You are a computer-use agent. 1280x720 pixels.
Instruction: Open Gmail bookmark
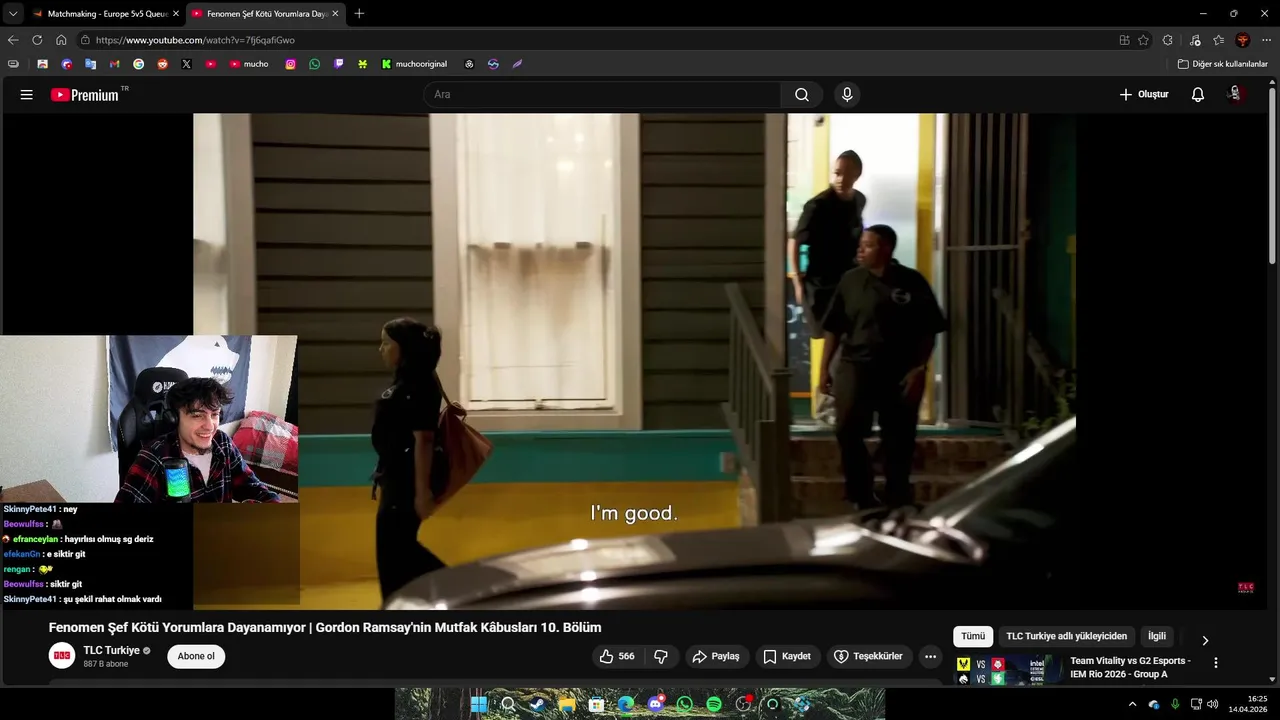point(114,64)
